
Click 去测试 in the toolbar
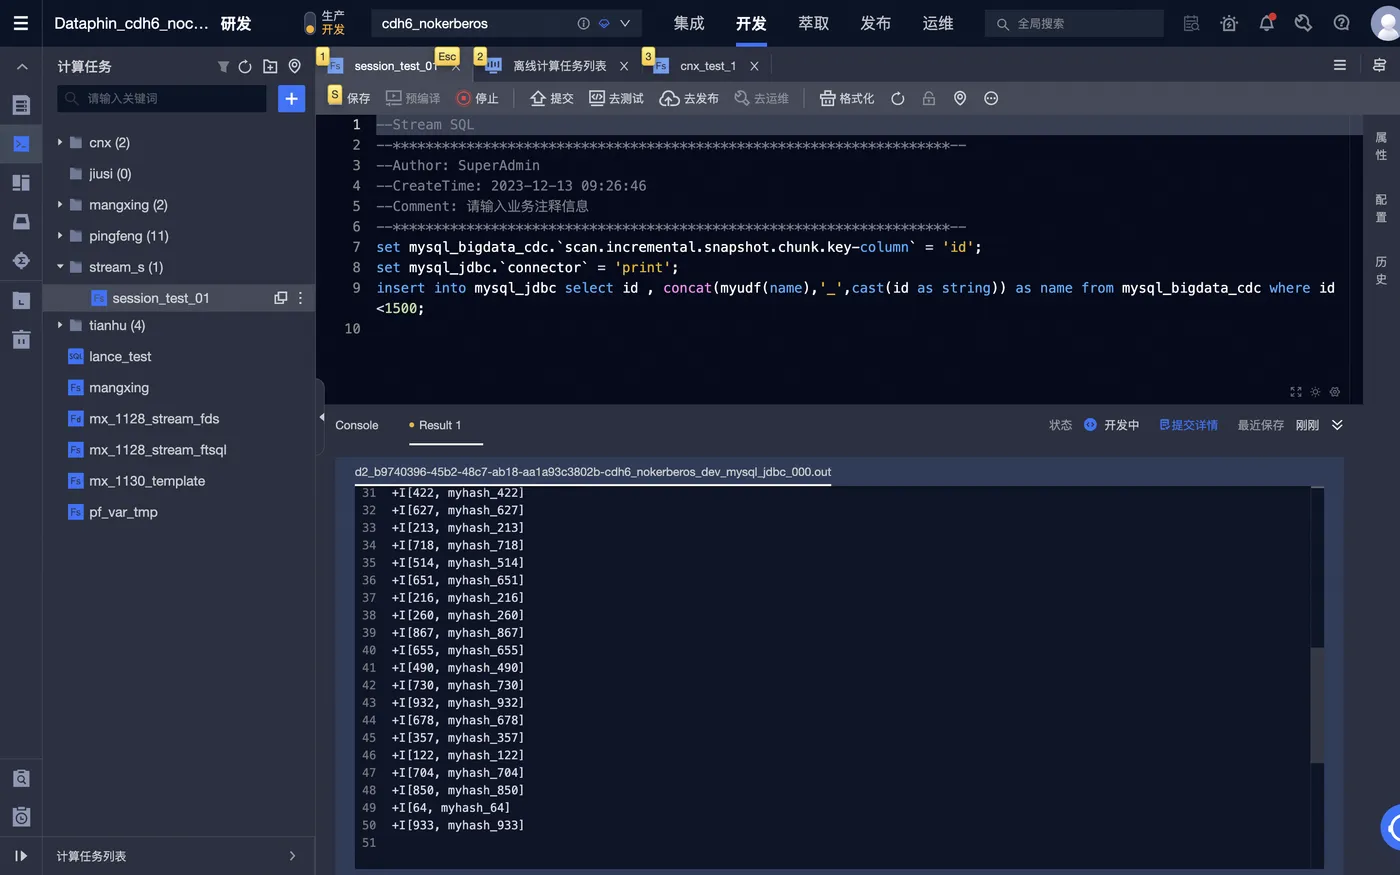pos(617,98)
